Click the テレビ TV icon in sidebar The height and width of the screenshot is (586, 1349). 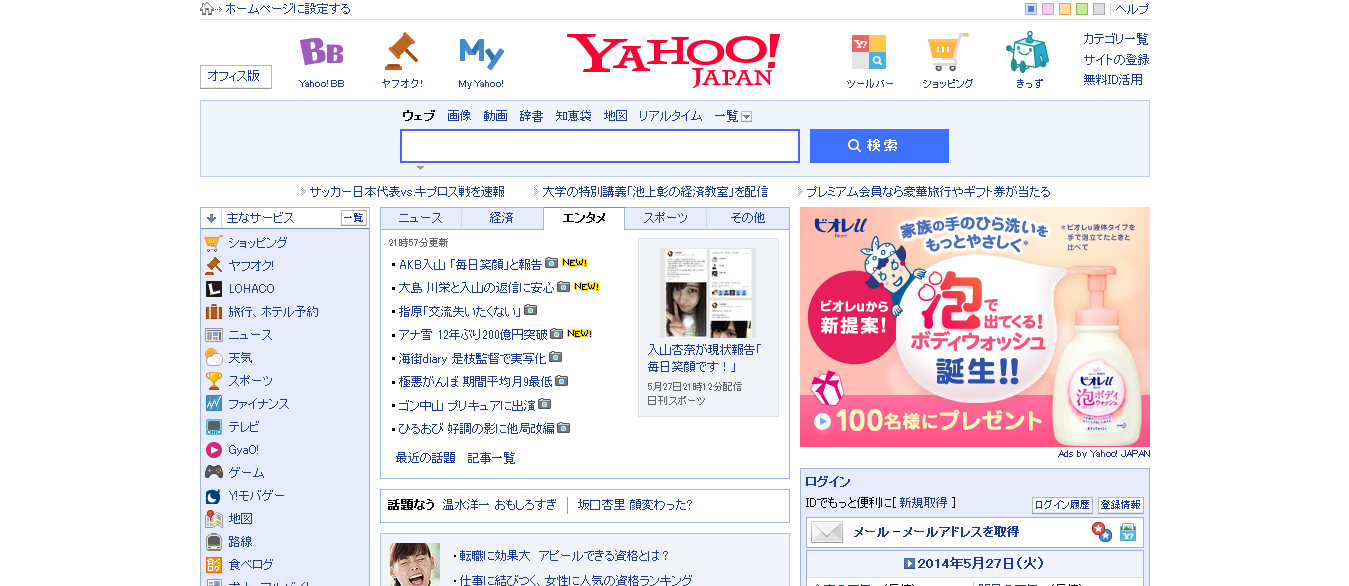point(213,427)
